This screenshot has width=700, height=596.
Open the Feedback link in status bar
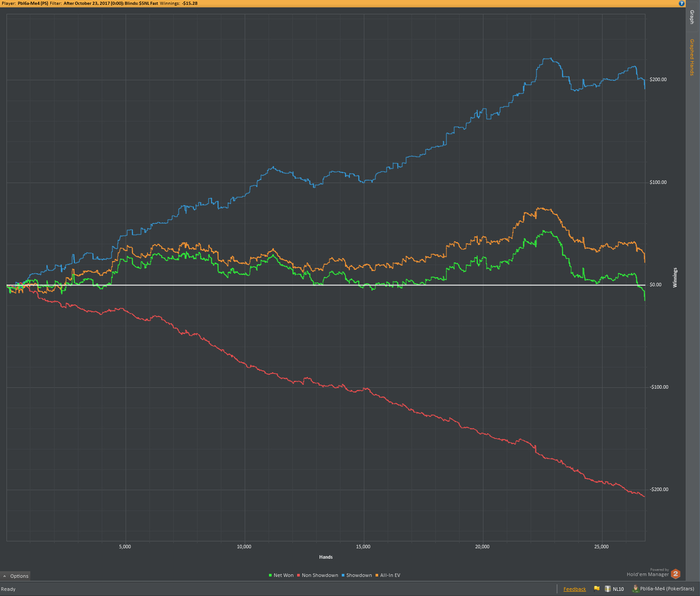point(575,589)
